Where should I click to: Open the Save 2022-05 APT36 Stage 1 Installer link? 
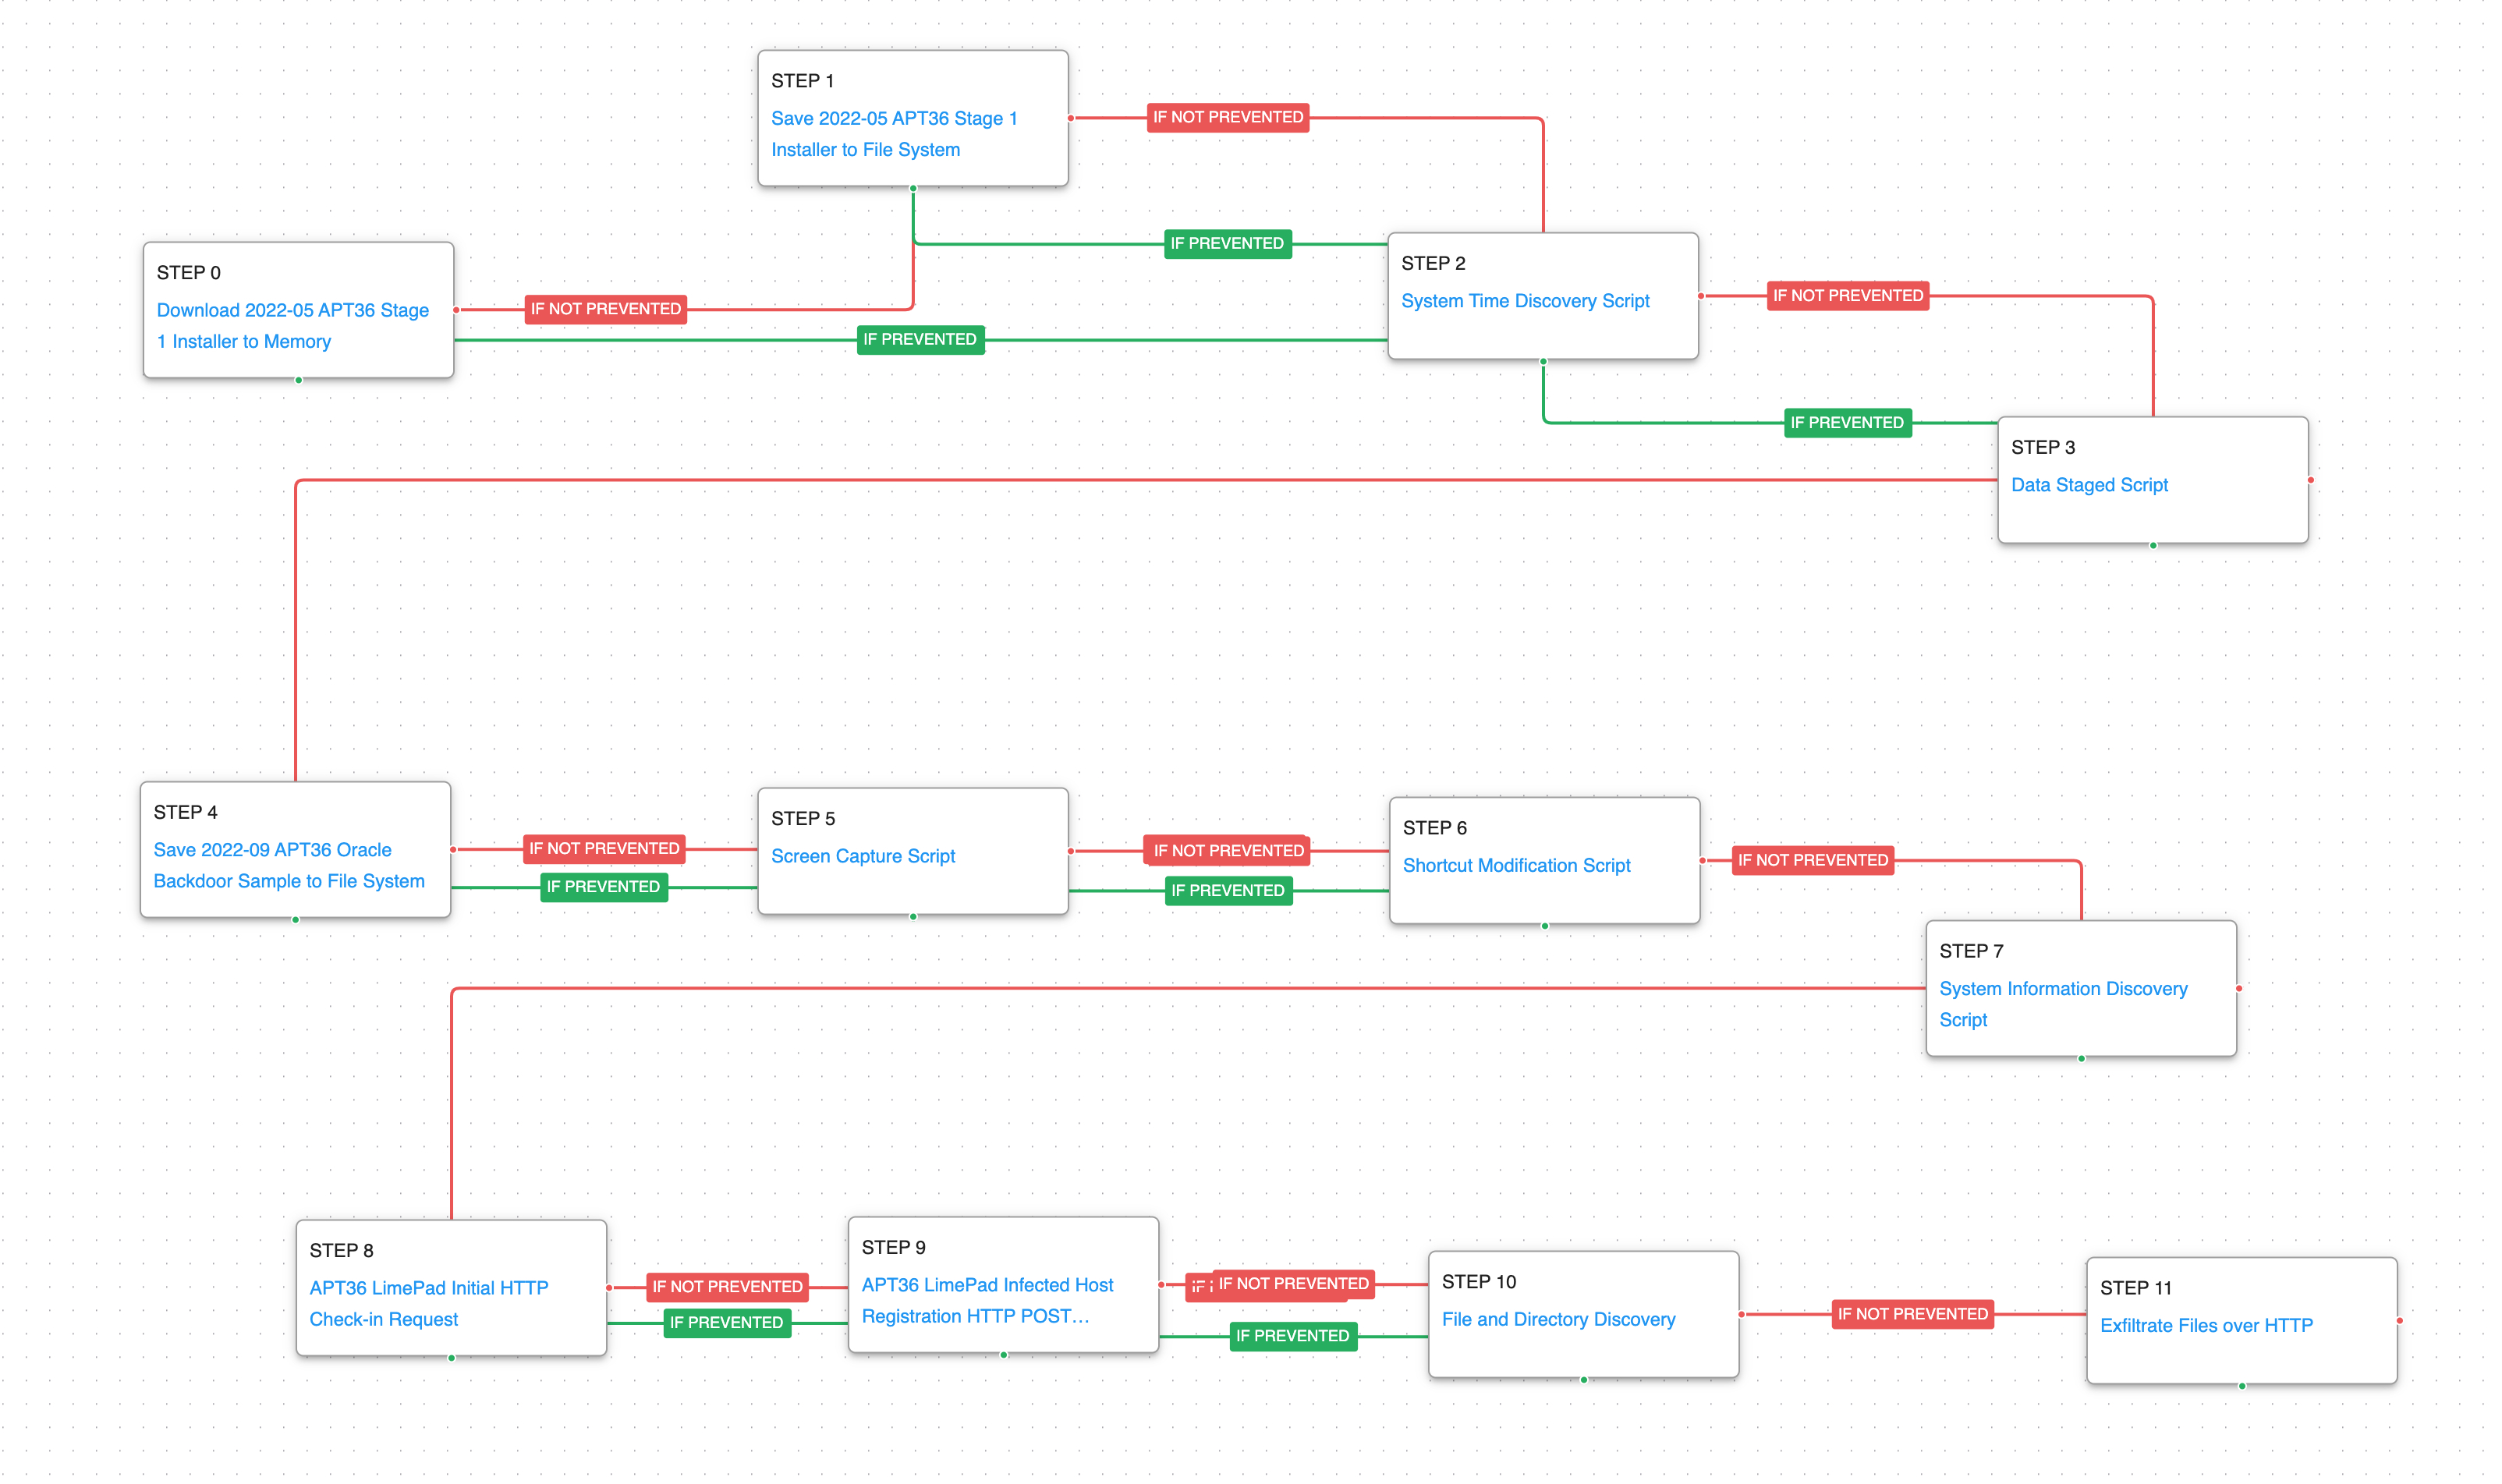coord(893,119)
